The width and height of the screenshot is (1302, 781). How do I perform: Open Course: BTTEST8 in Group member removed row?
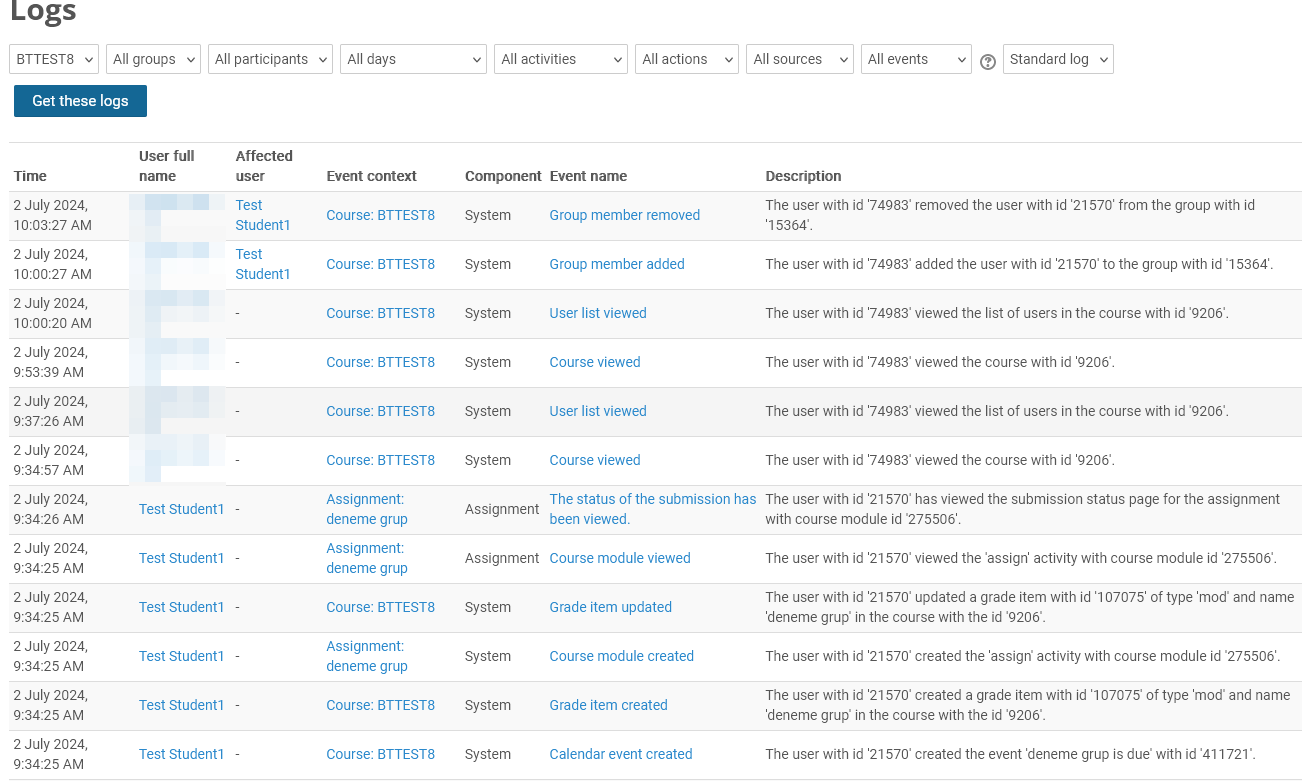380,215
